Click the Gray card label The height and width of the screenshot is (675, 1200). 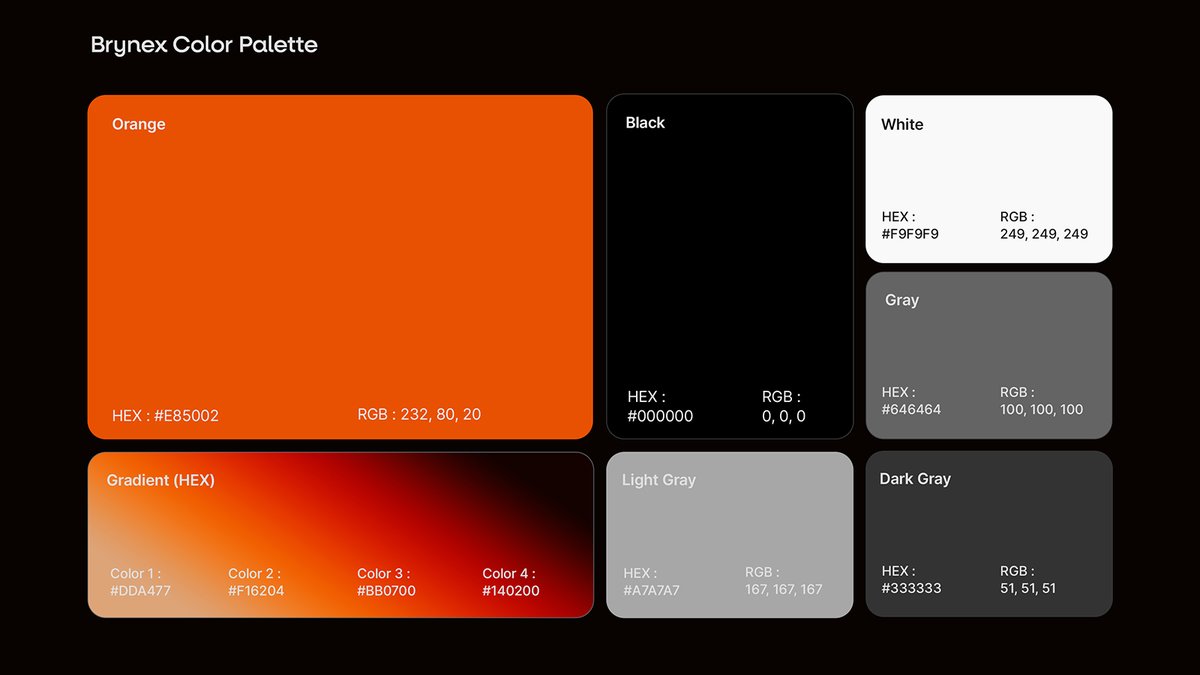pyautogui.click(x=902, y=300)
